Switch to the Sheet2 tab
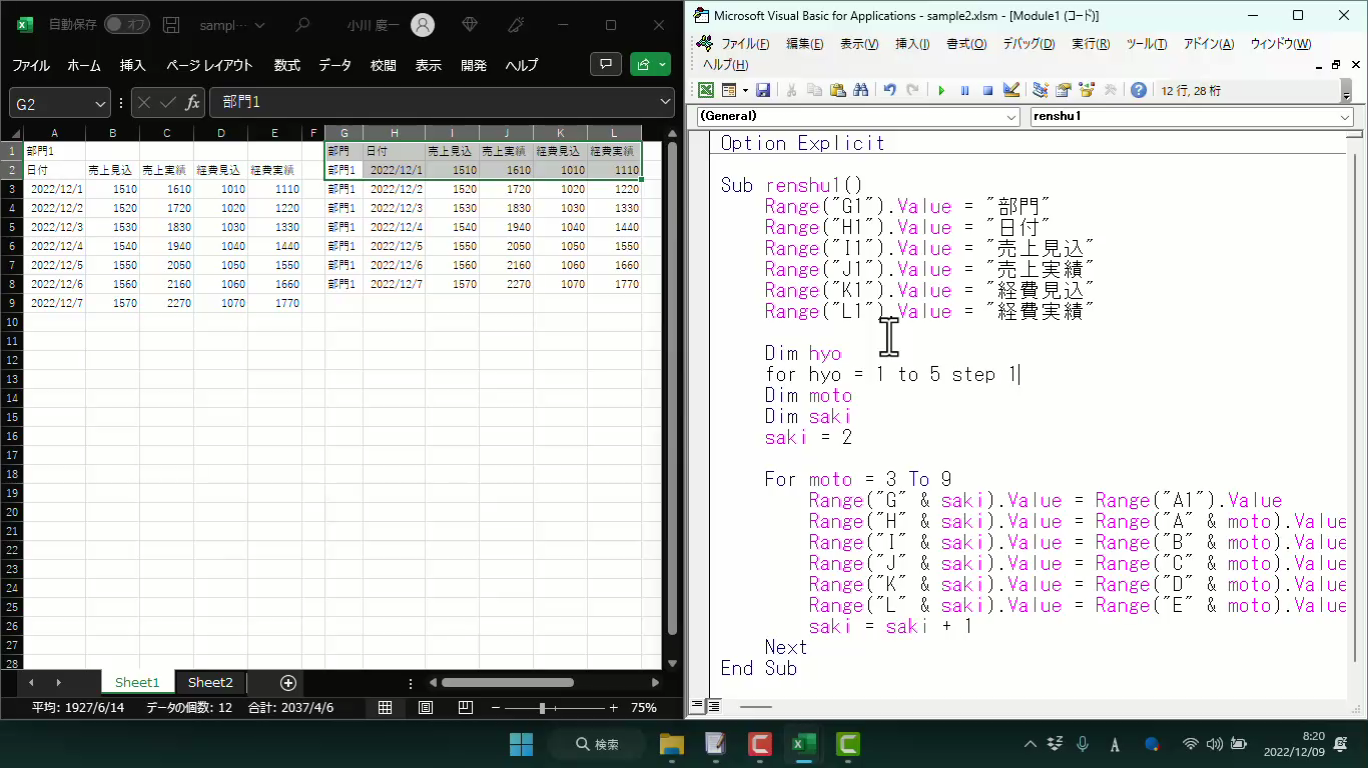 [x=210, y=682]
